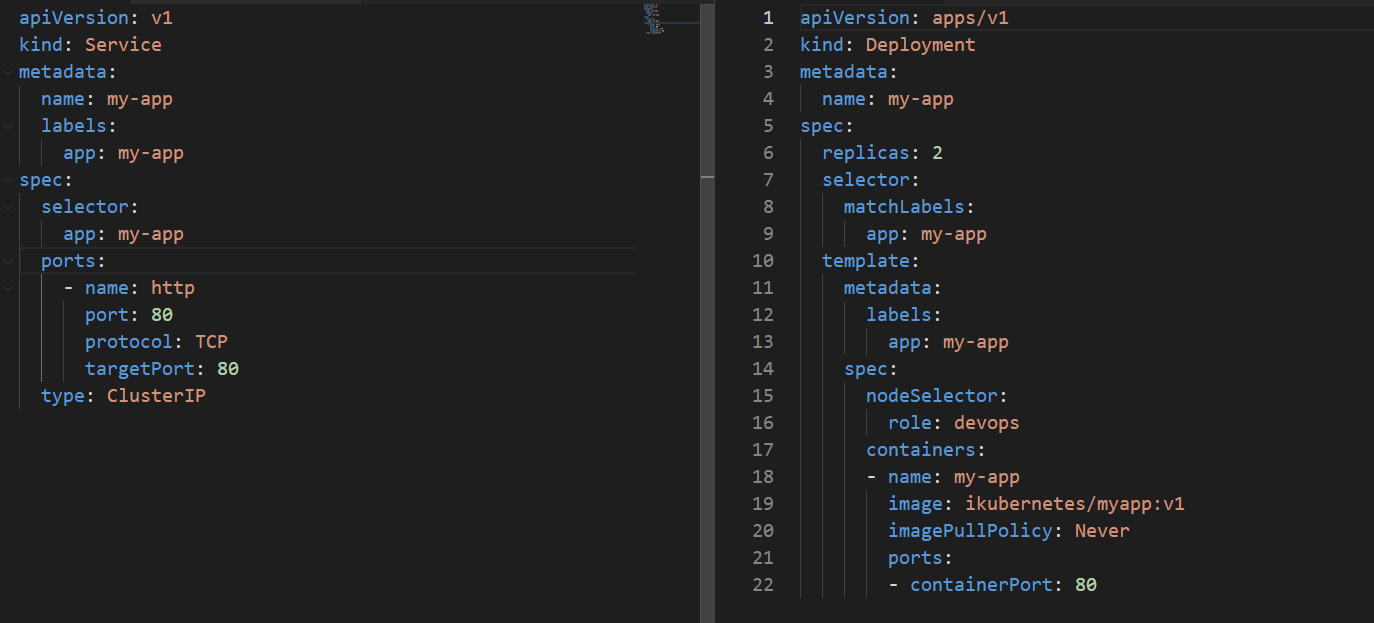Click 'selector:' on line 7
This screenshot has height=623, width=1374.
[x=871, y=180]
